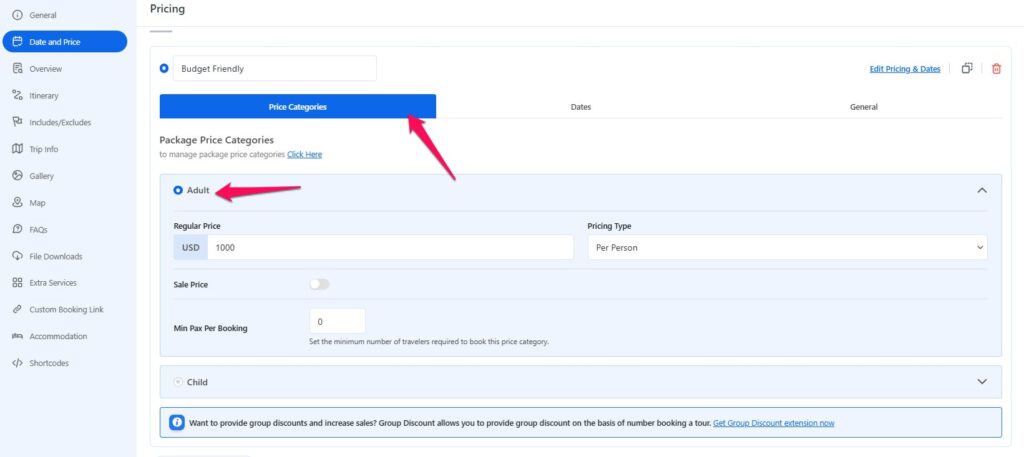Click the duplicate package icon

[x=967, y=69]
